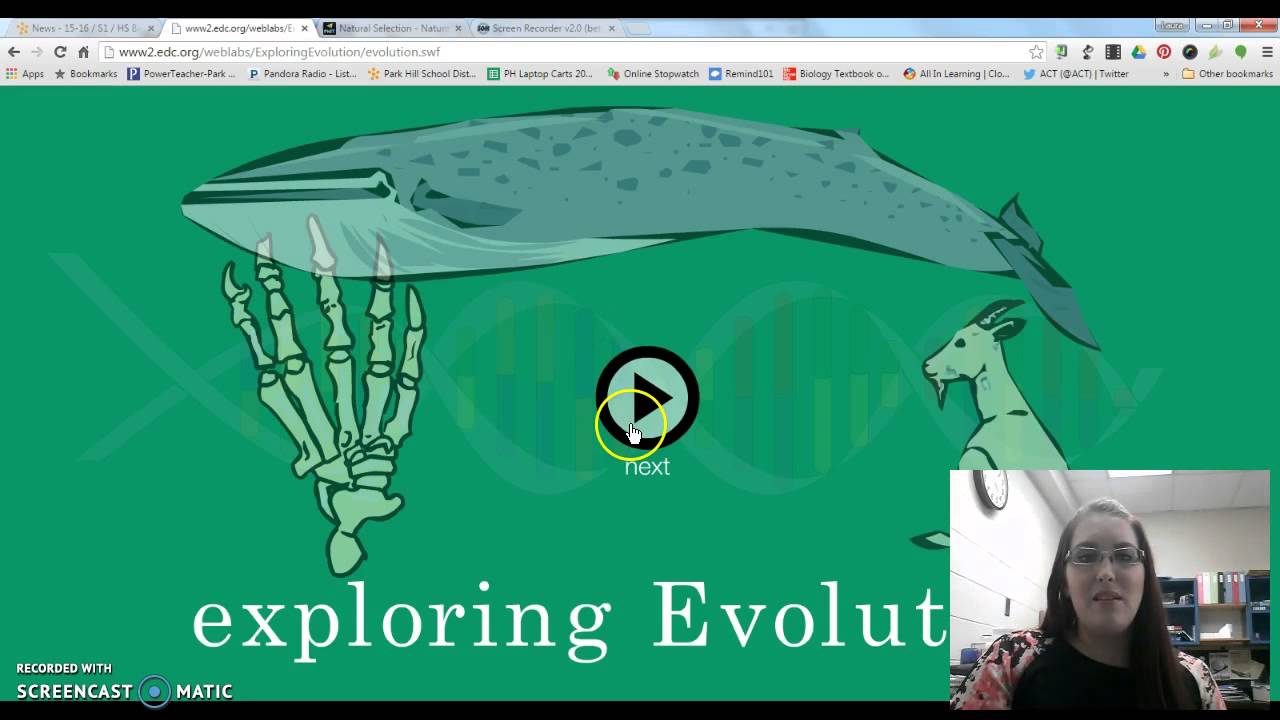The width and height of the screenshot is (1280, 720).
Task: Close the Natural Selection tab
Action: click(x=458, y=28)
